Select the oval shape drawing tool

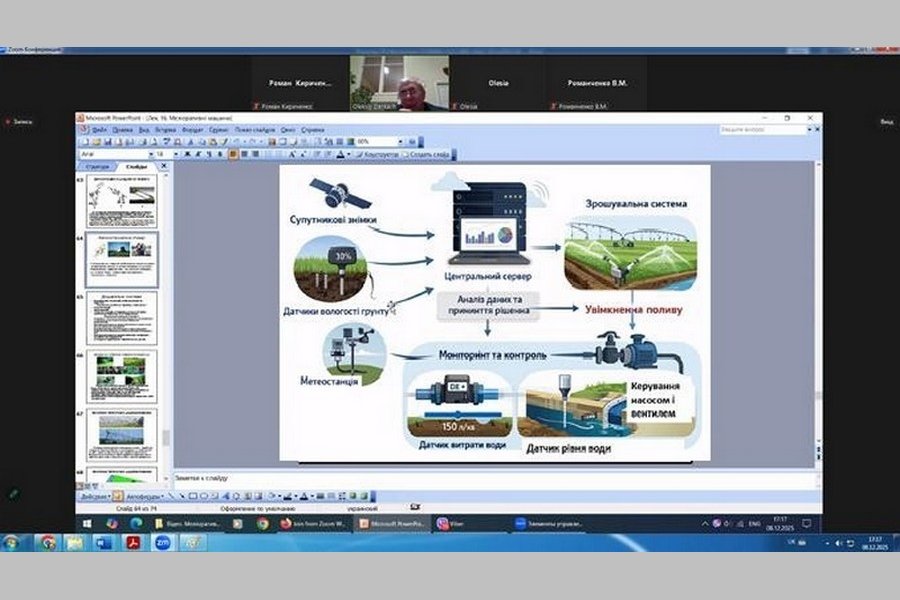click(204, 495)
